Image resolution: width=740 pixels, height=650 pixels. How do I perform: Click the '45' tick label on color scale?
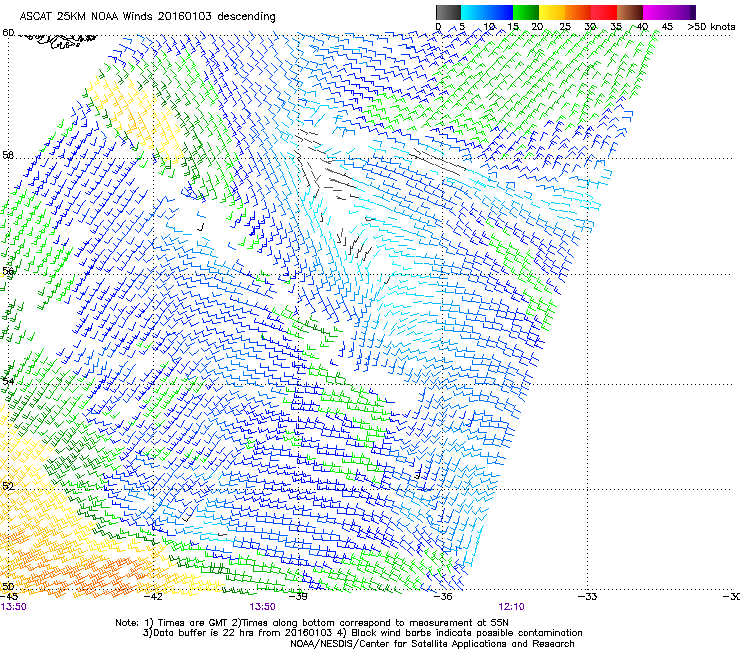pyautogui.click(x=667, y=26)
